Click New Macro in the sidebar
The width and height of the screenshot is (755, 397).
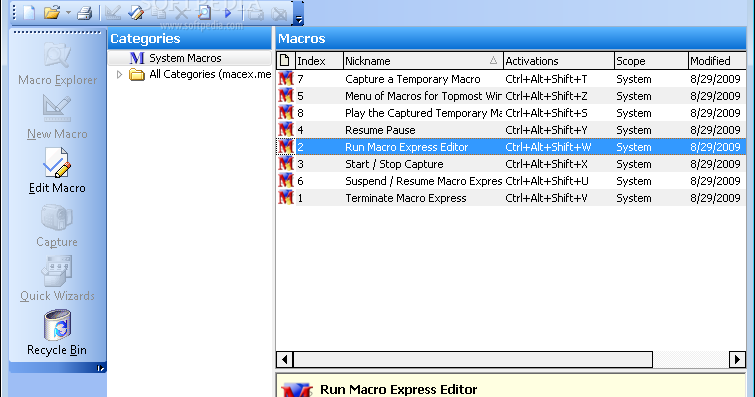(57, 117)
